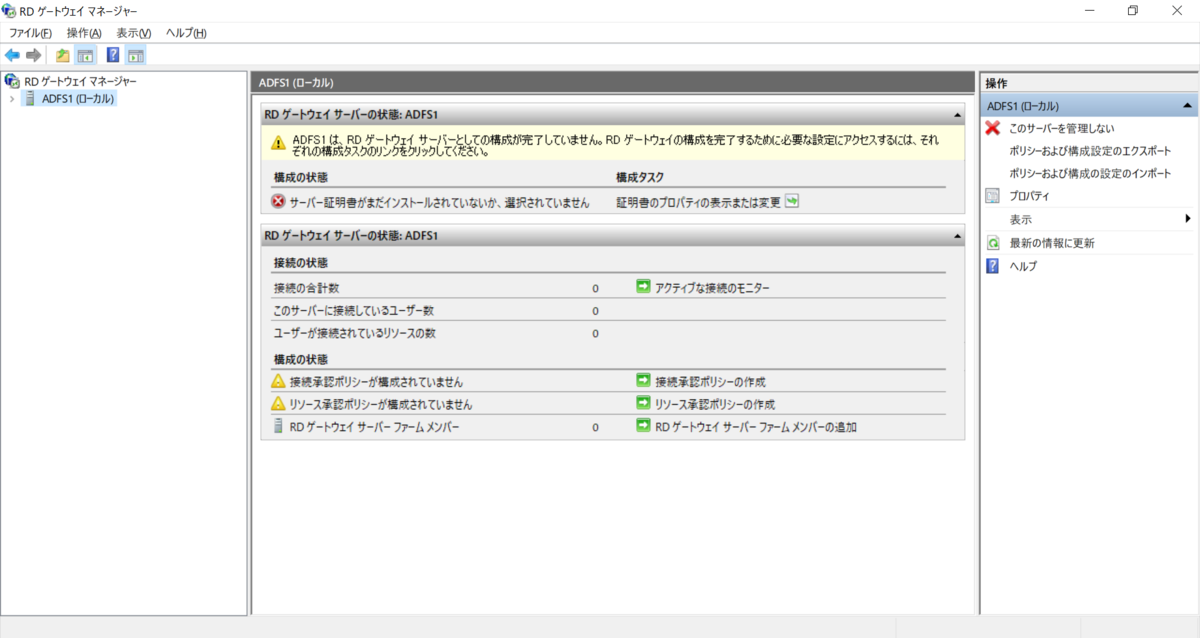Click the 操作 pane header
Screen dimensions: 1200x638
[1089, 83]
